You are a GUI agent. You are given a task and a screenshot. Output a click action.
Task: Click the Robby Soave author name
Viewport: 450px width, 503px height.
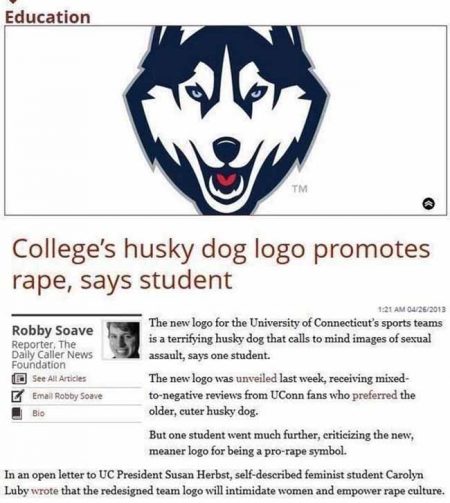click(x=53, y=330)
